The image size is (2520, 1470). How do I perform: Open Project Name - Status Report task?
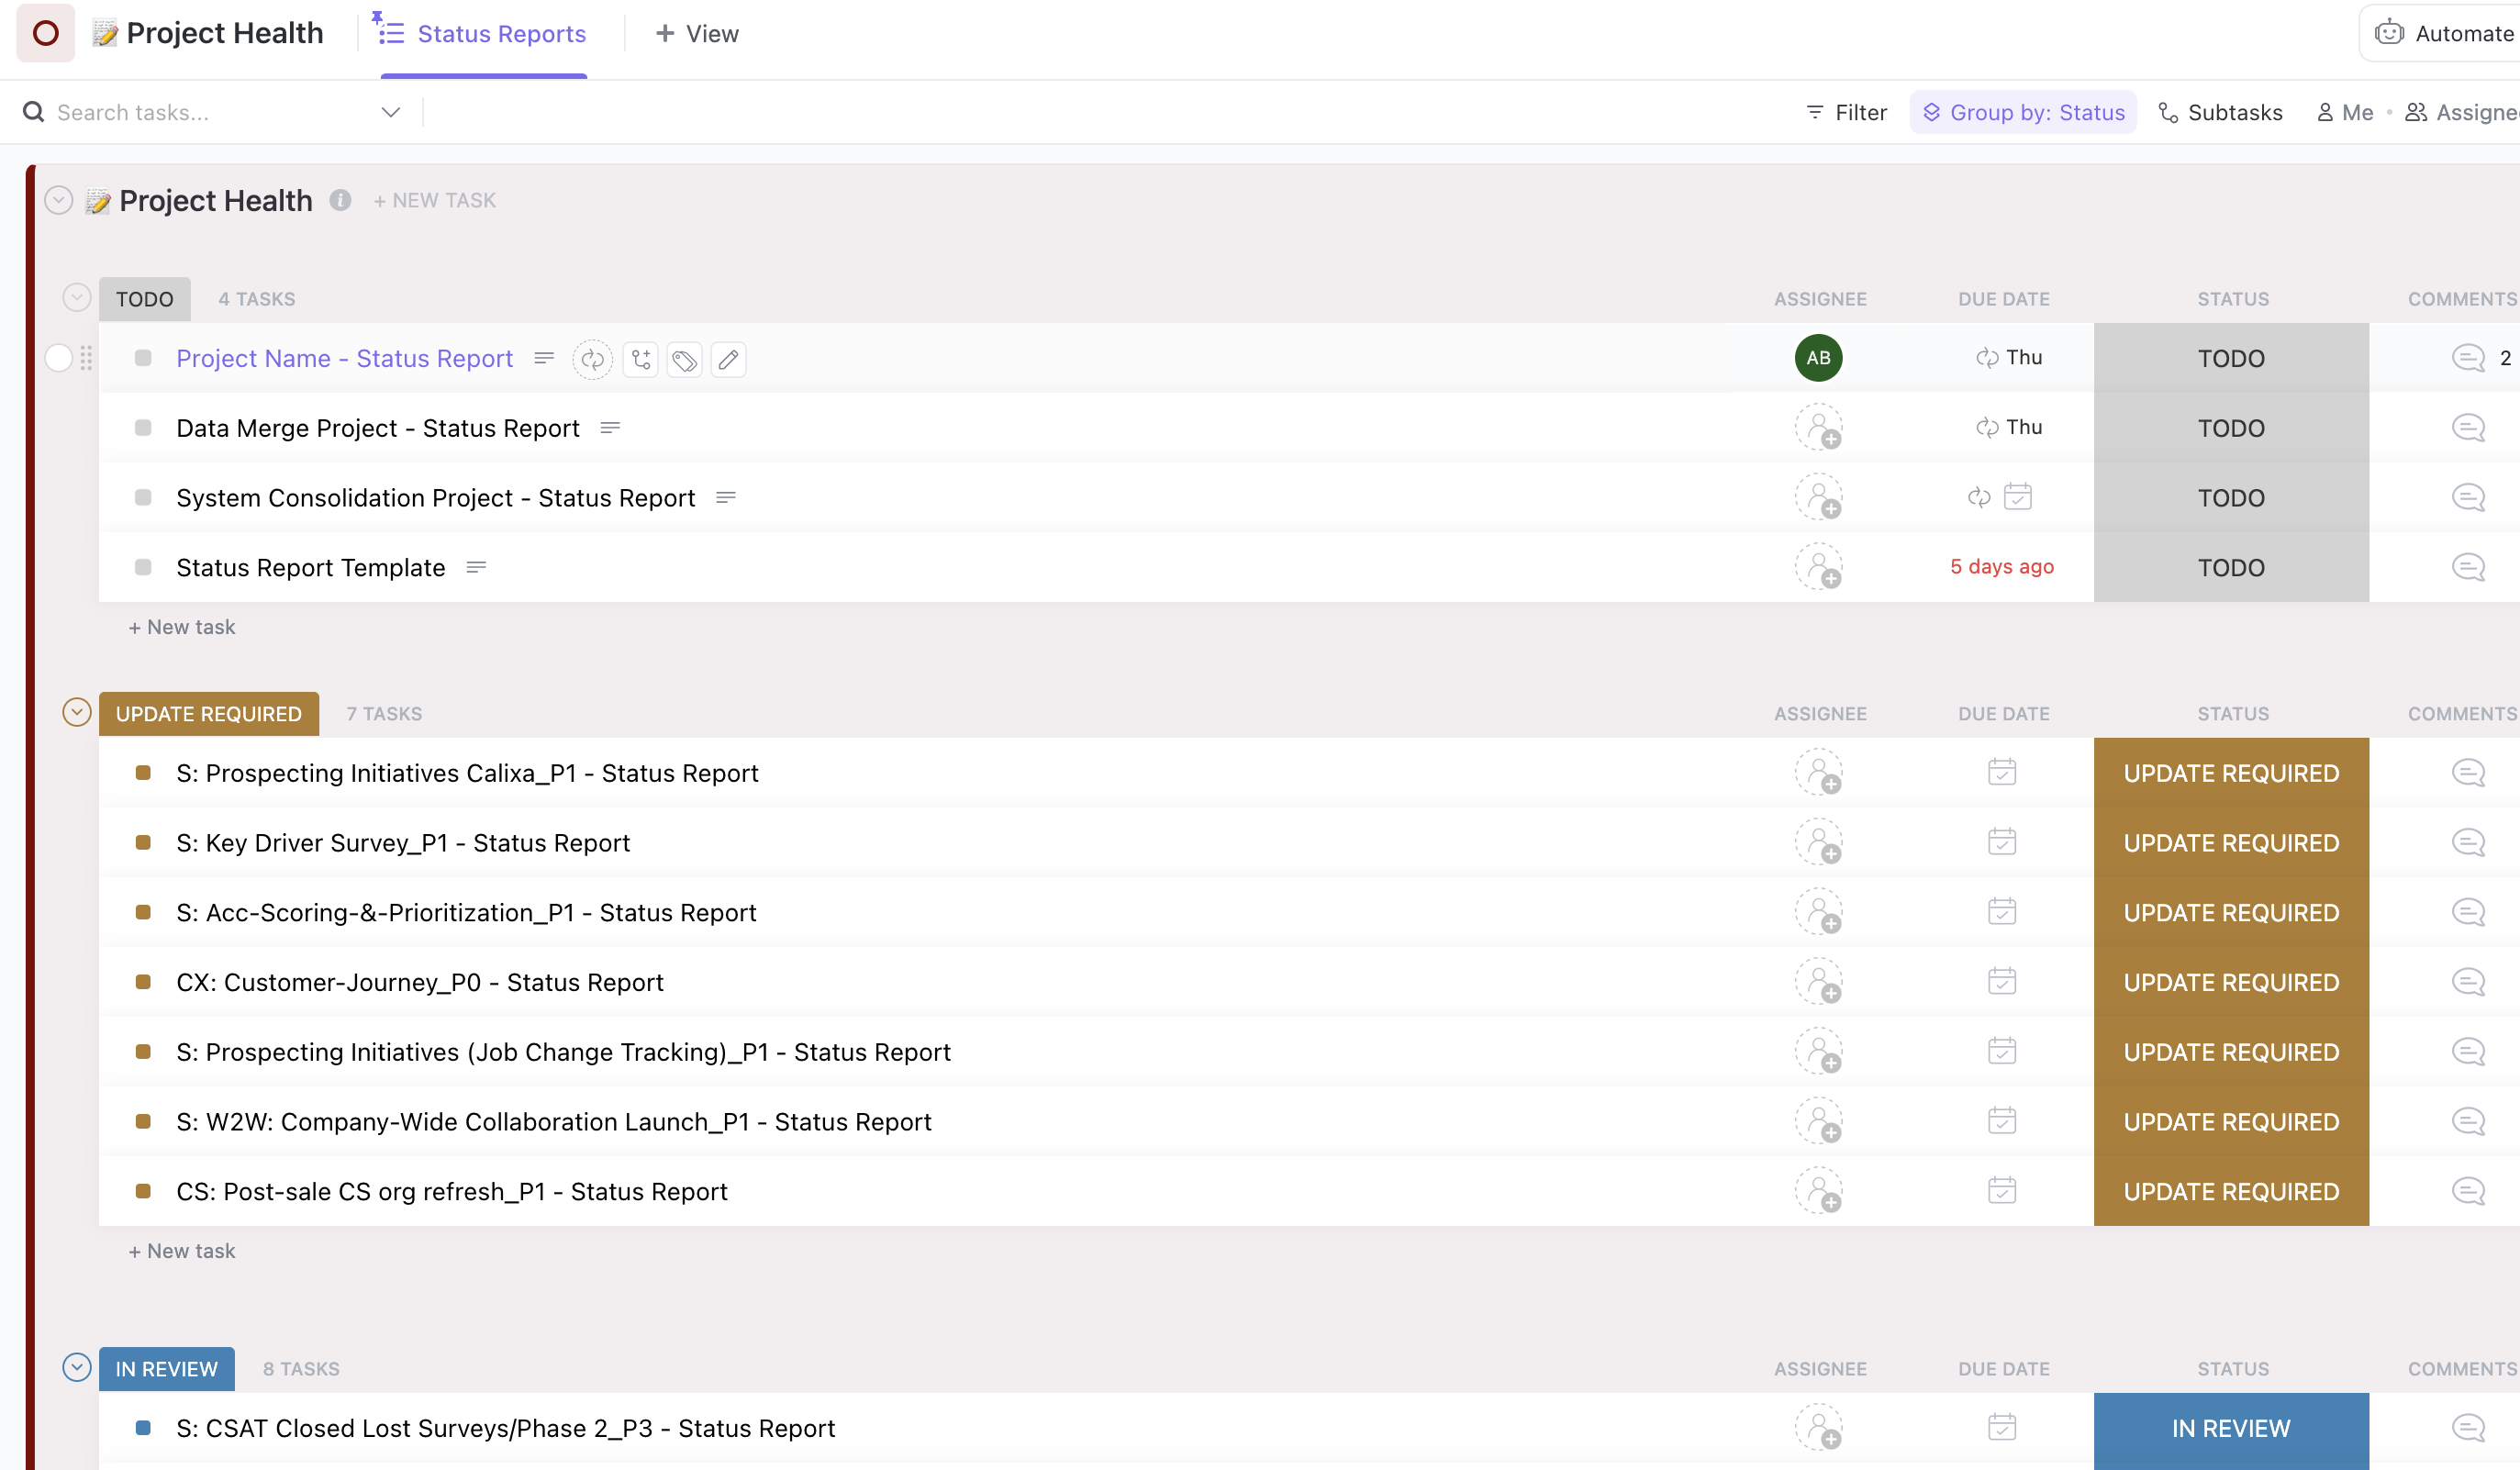pyautogui.click(x=344, y=358)
